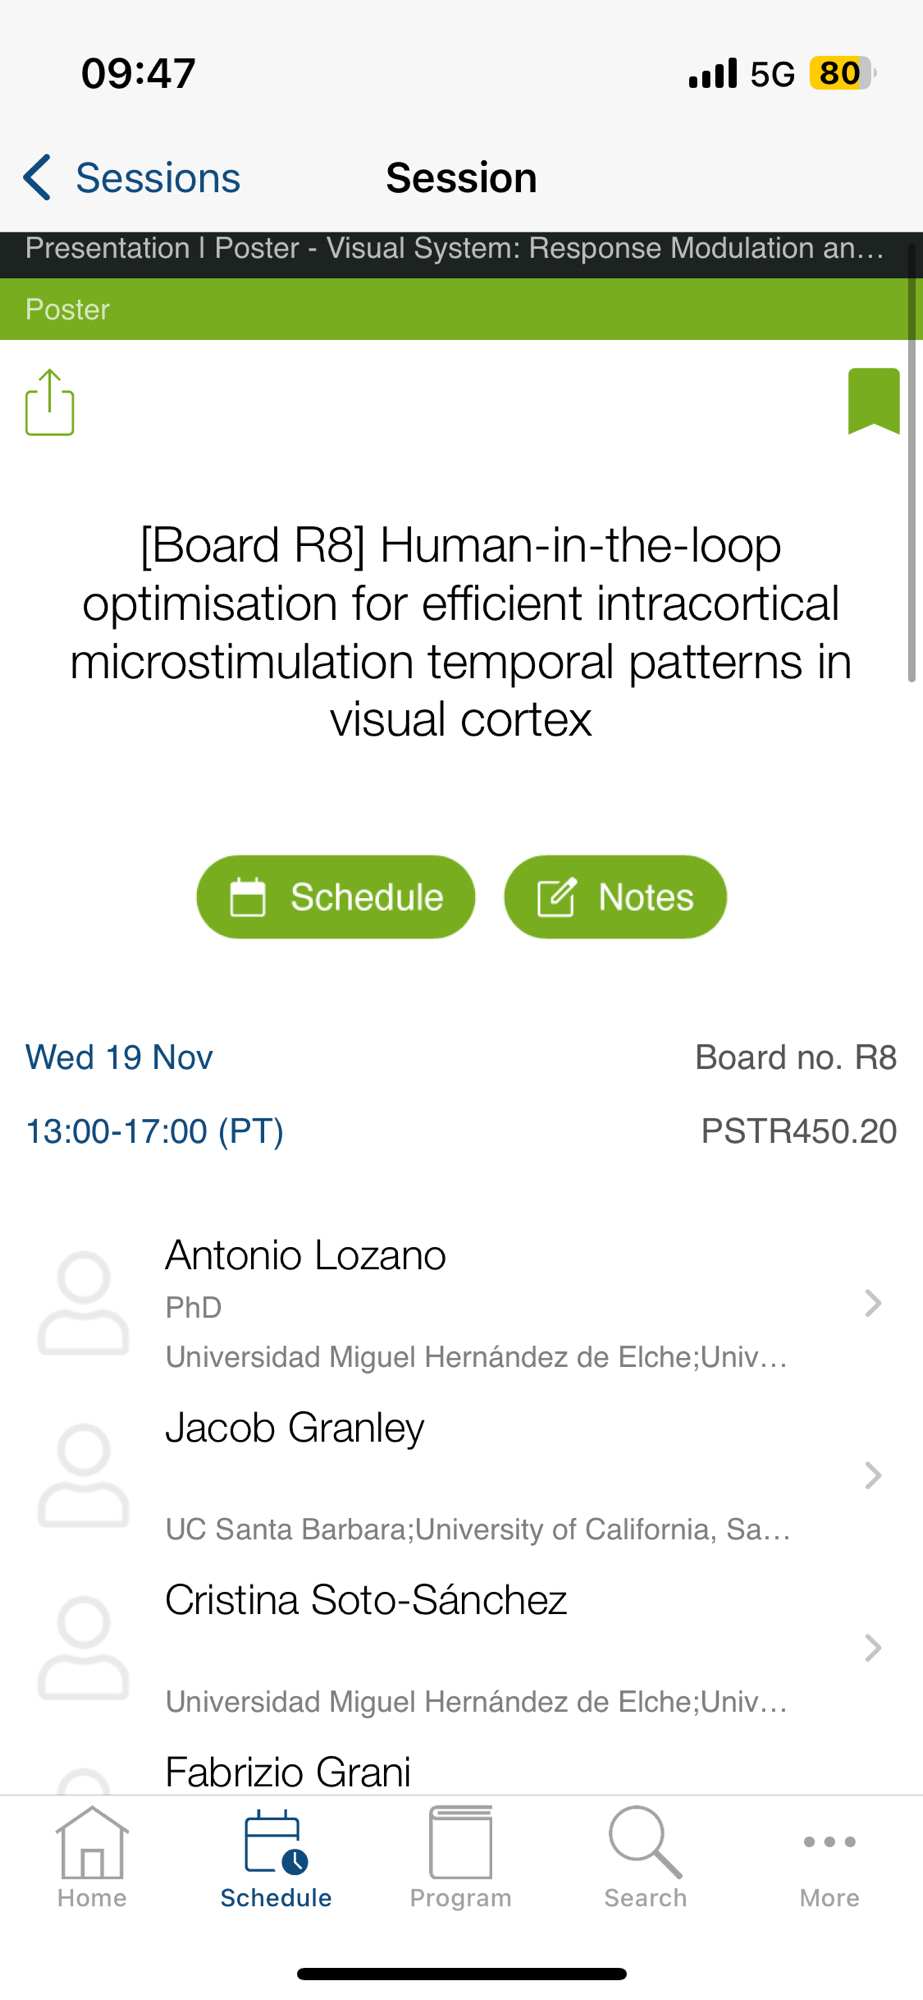The height and width of the screenshot is (2000, 923).
Task: Open the Home tab
Action: [x=92, y=1858]
